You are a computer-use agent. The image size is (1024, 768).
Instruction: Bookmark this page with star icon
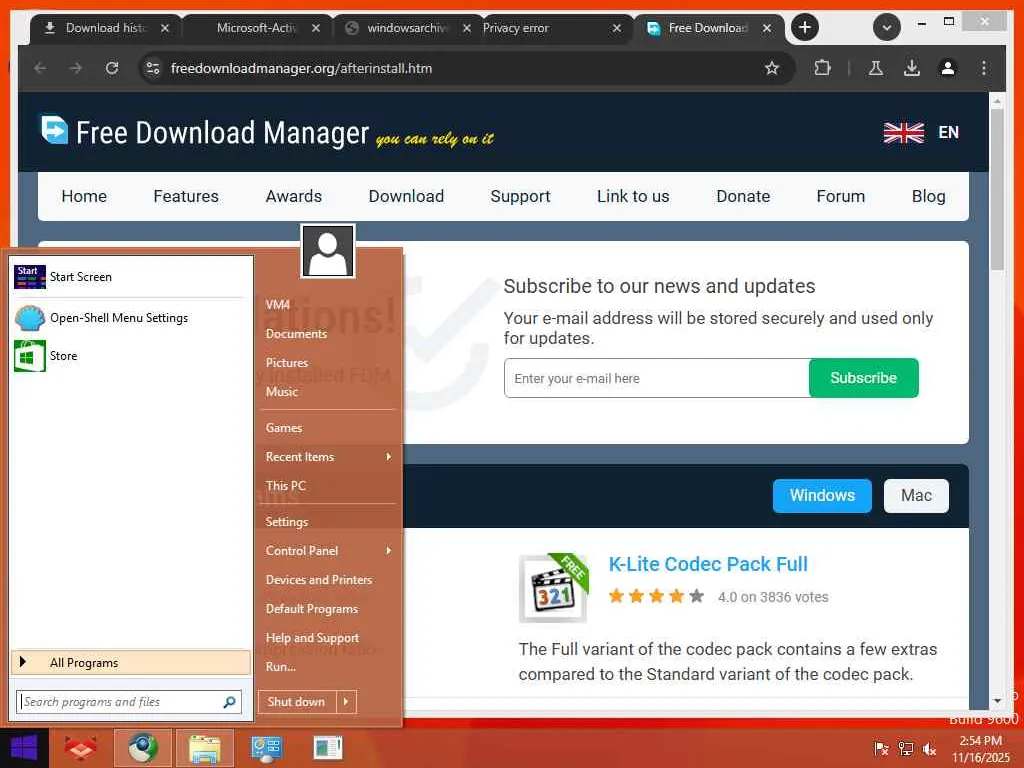(x=772, y=68)
